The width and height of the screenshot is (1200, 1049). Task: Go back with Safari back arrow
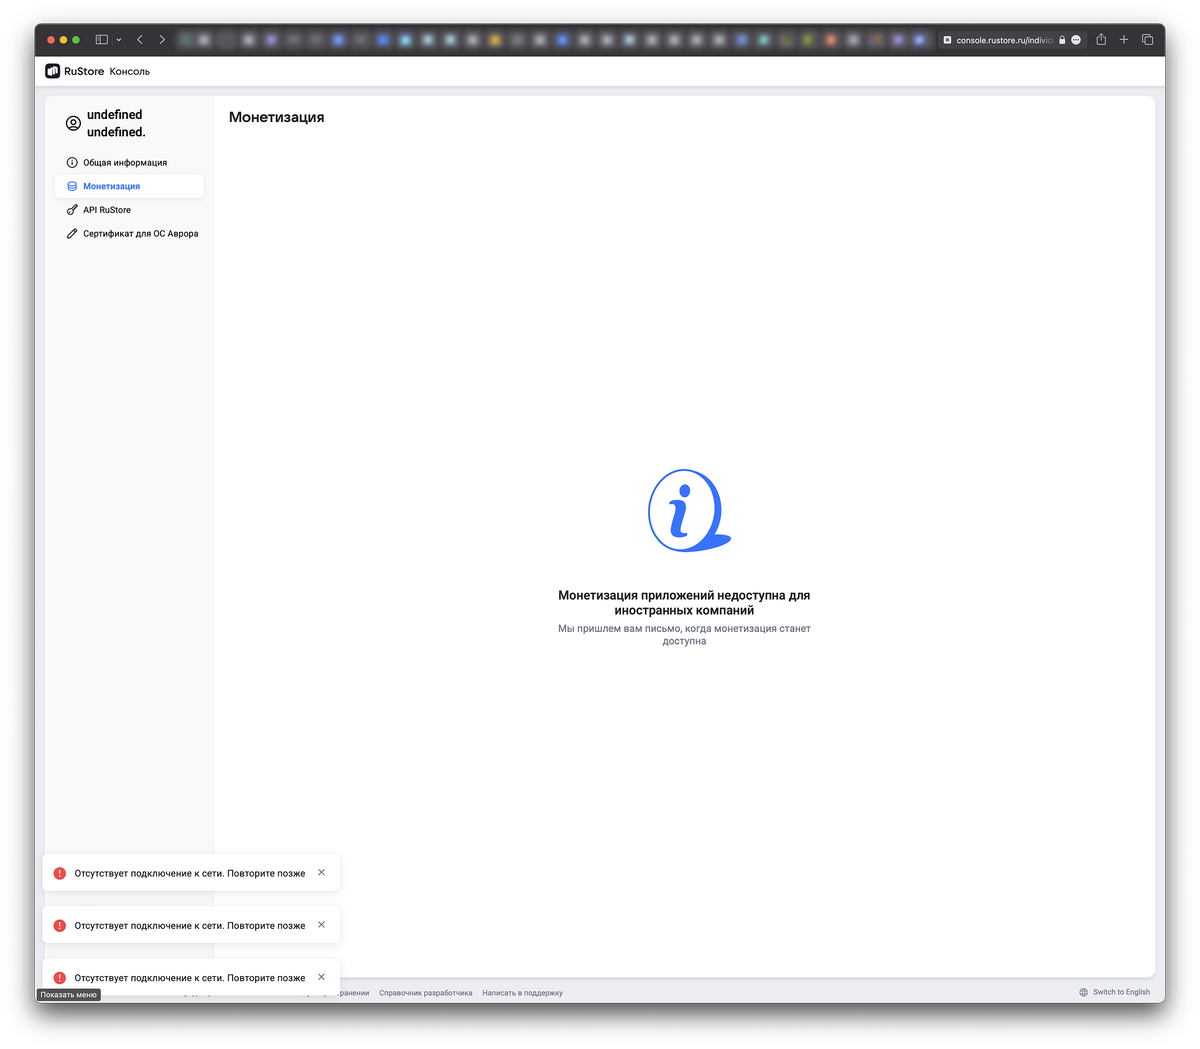tap(140, 40)
